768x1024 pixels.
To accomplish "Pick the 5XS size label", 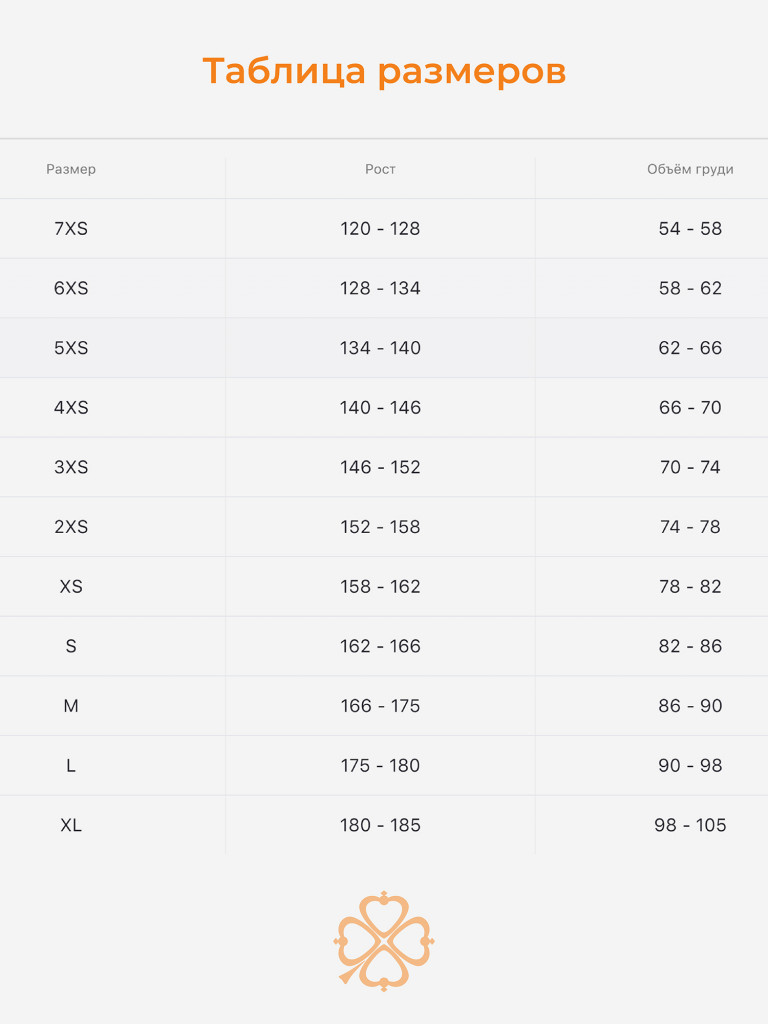I will (x=71, y=348).
